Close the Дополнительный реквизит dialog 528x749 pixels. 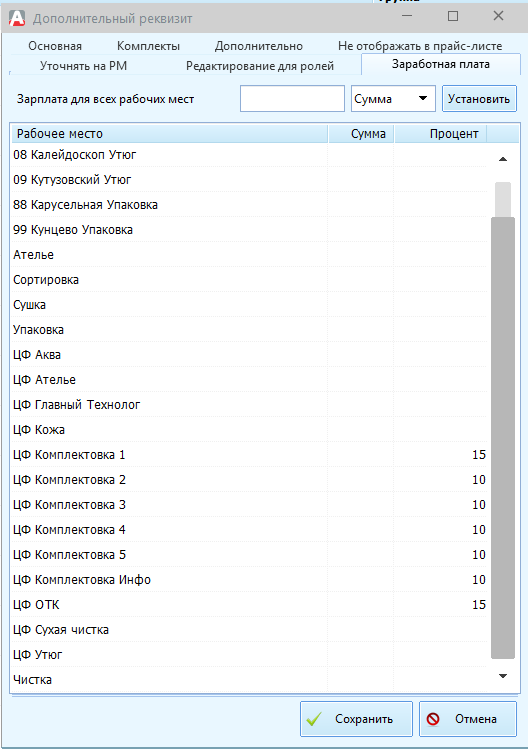click(498, 16)
